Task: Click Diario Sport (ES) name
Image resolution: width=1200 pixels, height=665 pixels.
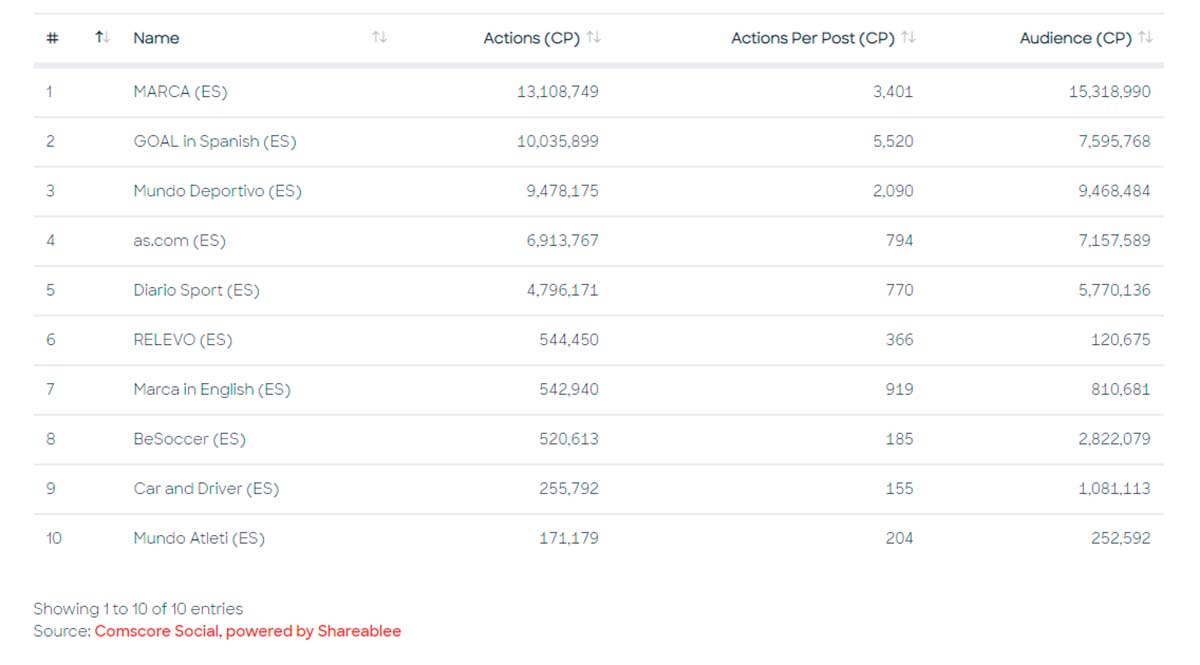Action: tap(196, 291)
